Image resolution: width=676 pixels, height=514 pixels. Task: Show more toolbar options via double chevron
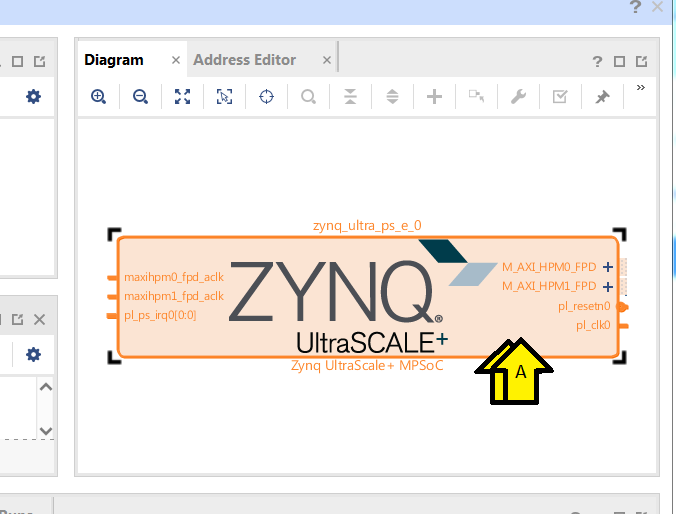pyautogui.click(x=641, y=88)
